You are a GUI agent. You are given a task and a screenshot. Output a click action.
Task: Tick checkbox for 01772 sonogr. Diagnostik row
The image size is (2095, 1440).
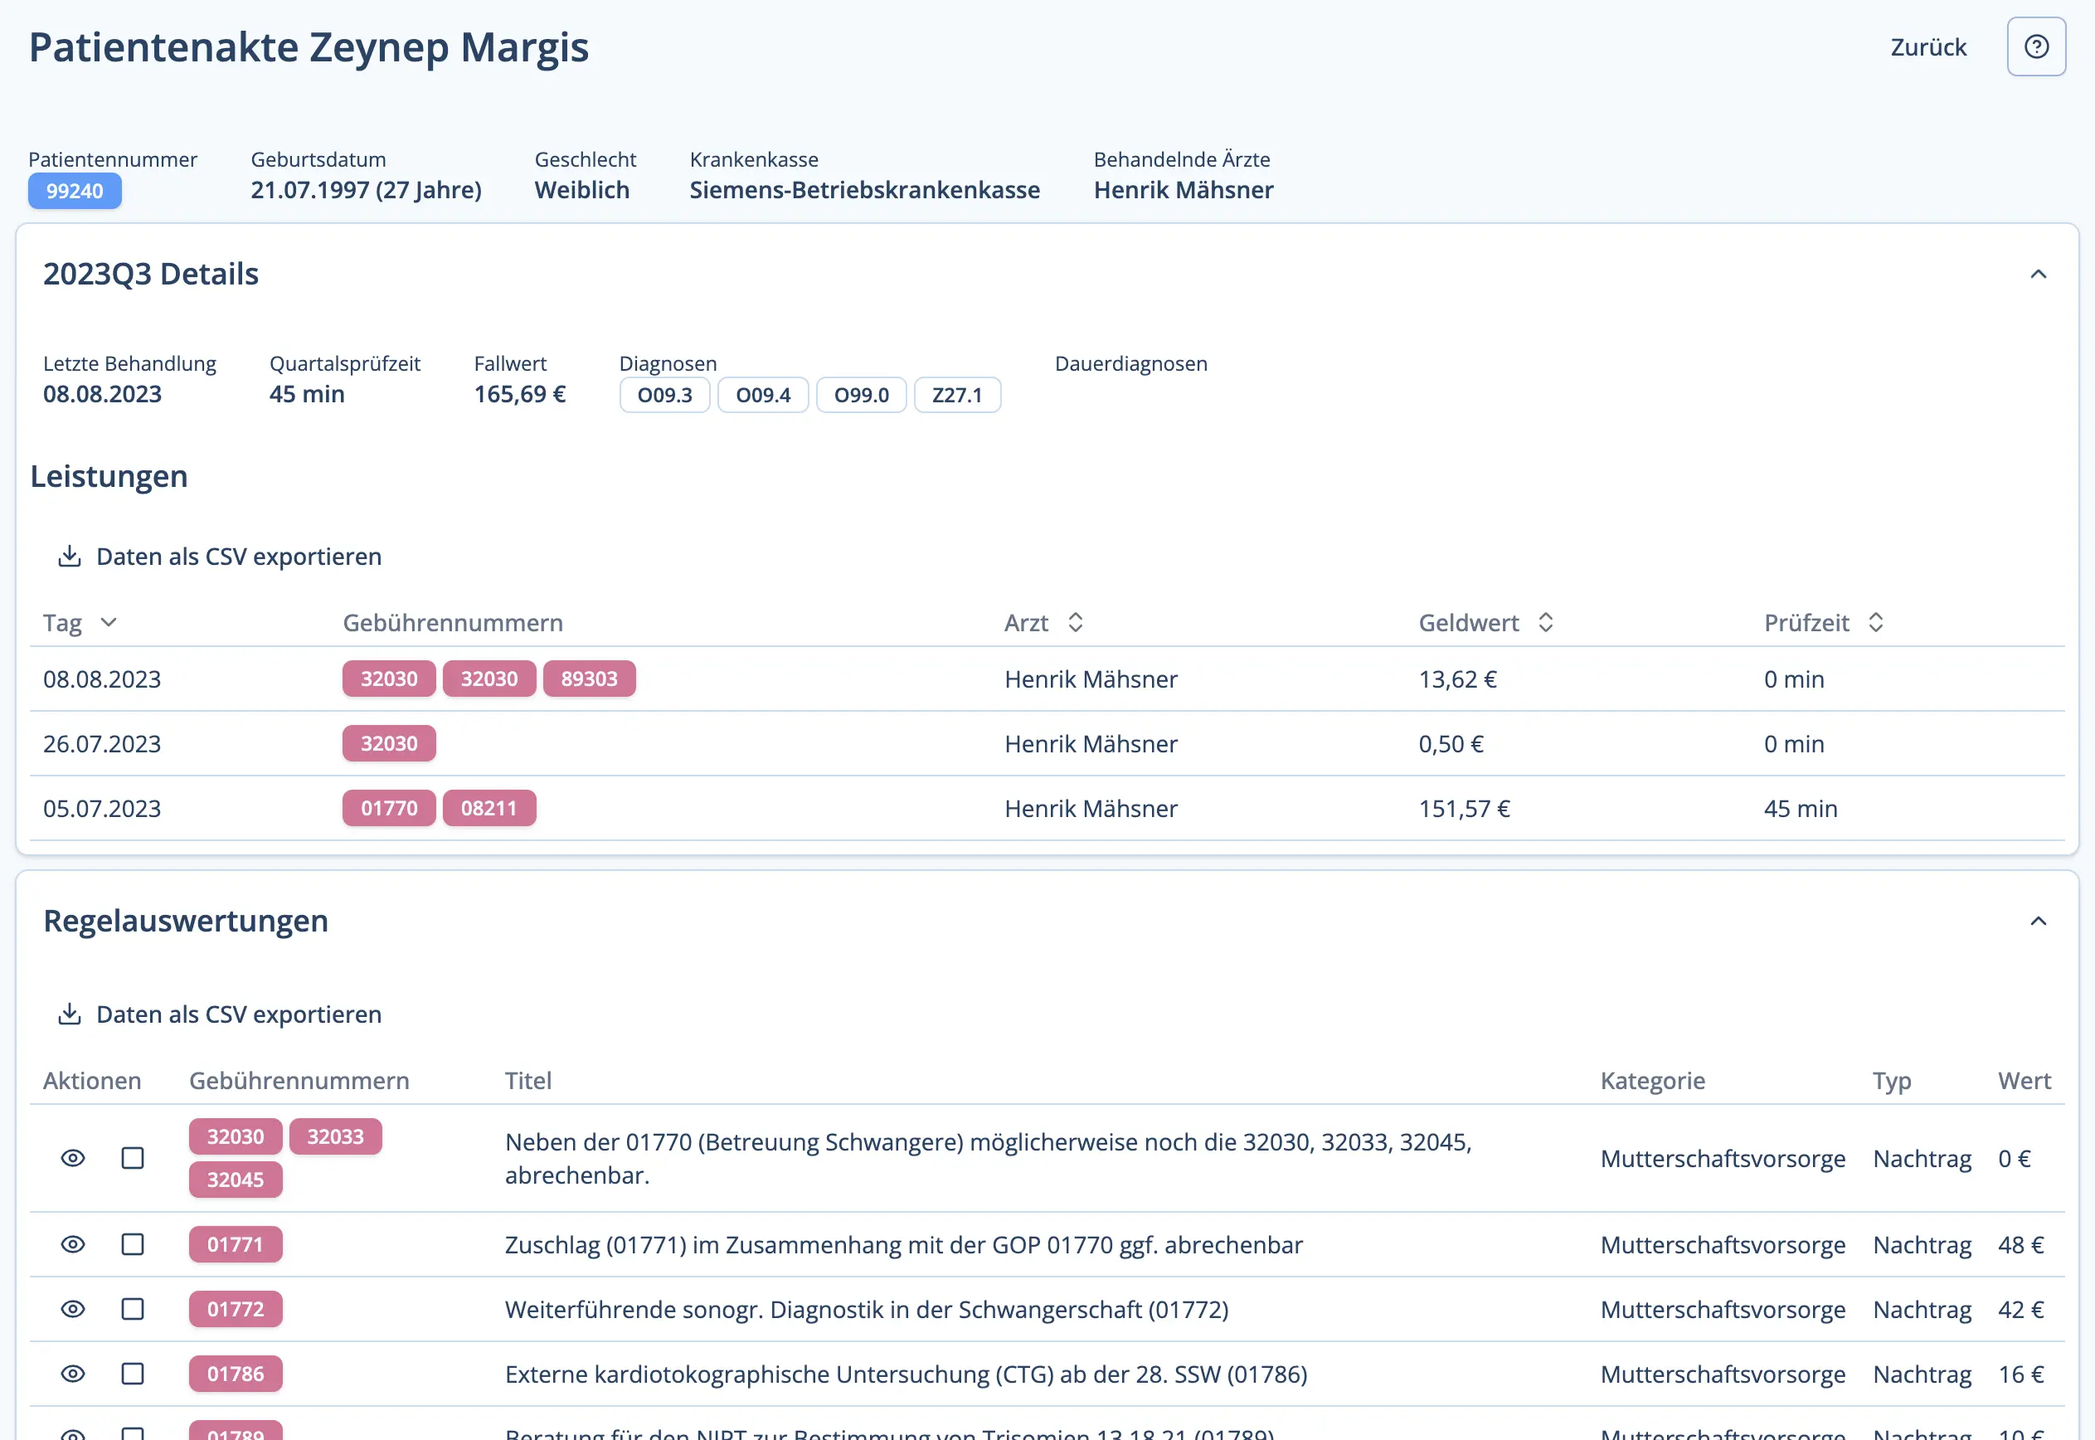133,1309
